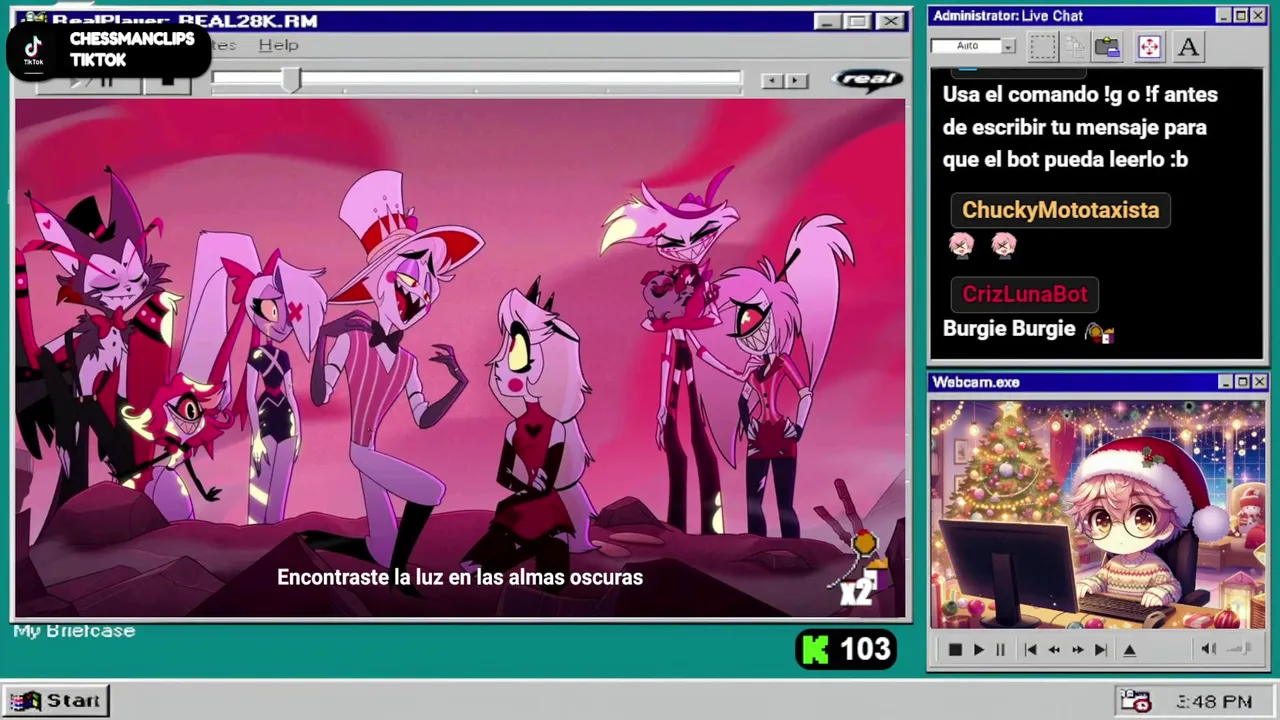
Task: Select the letter A text tool in Live Chat
Action: (1188, 46)
